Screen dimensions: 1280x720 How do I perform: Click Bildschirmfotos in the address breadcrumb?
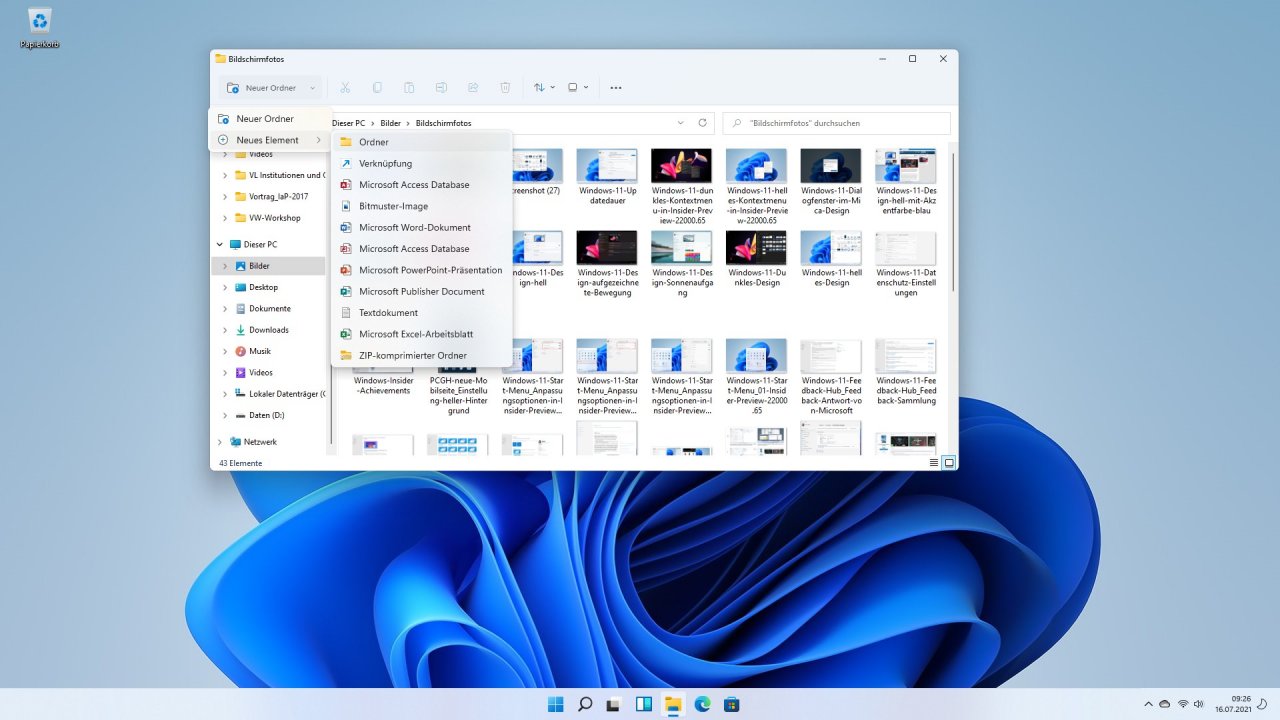pyautogui.click(x=443, y=123)
